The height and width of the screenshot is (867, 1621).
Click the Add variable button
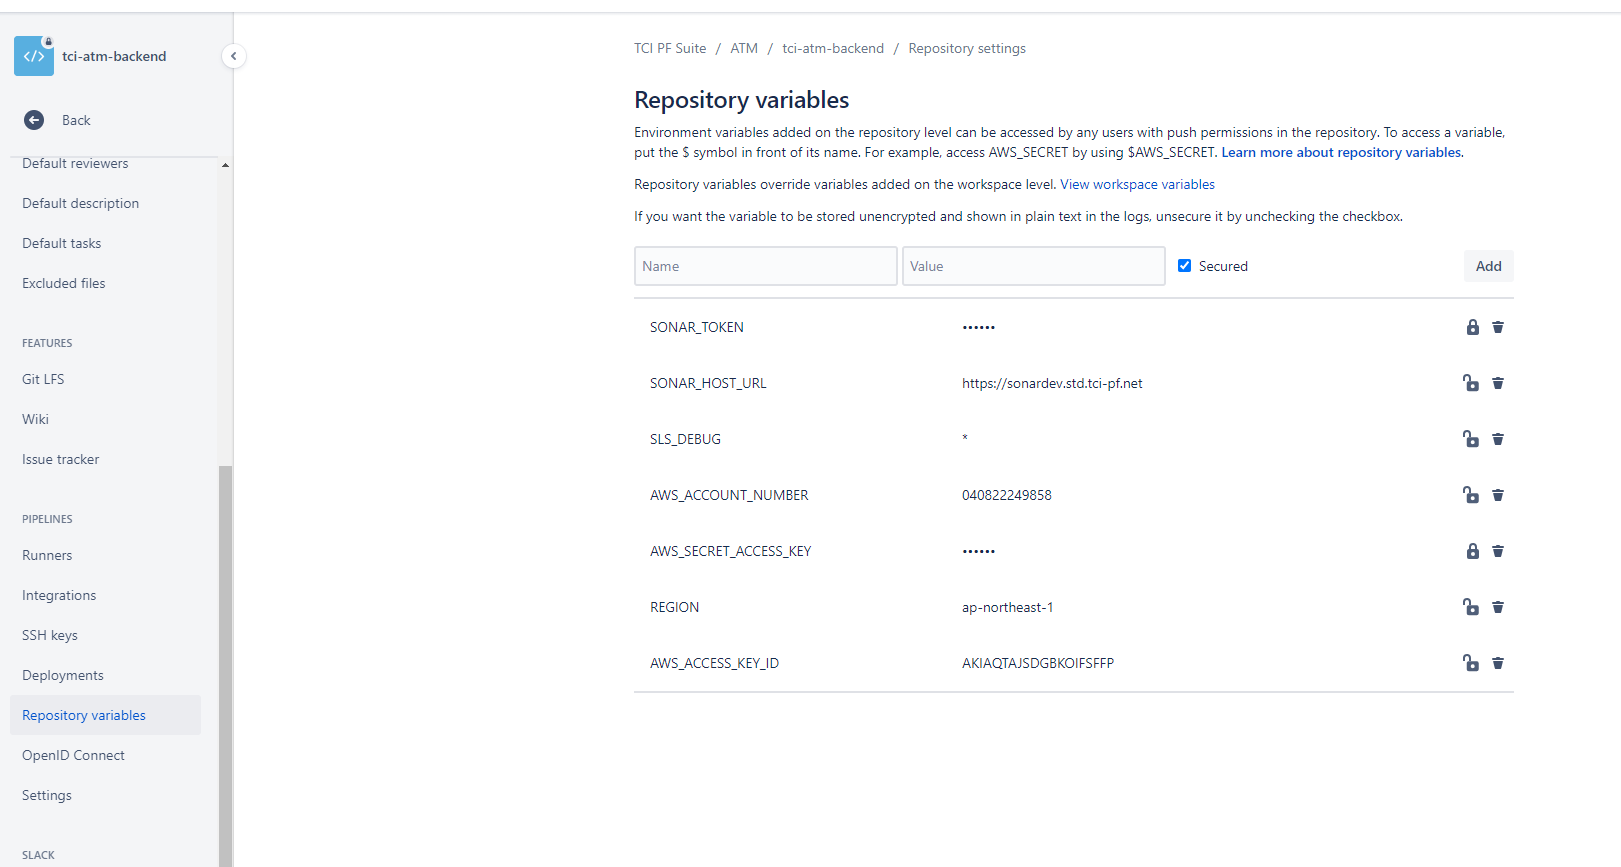(1488, 266)
